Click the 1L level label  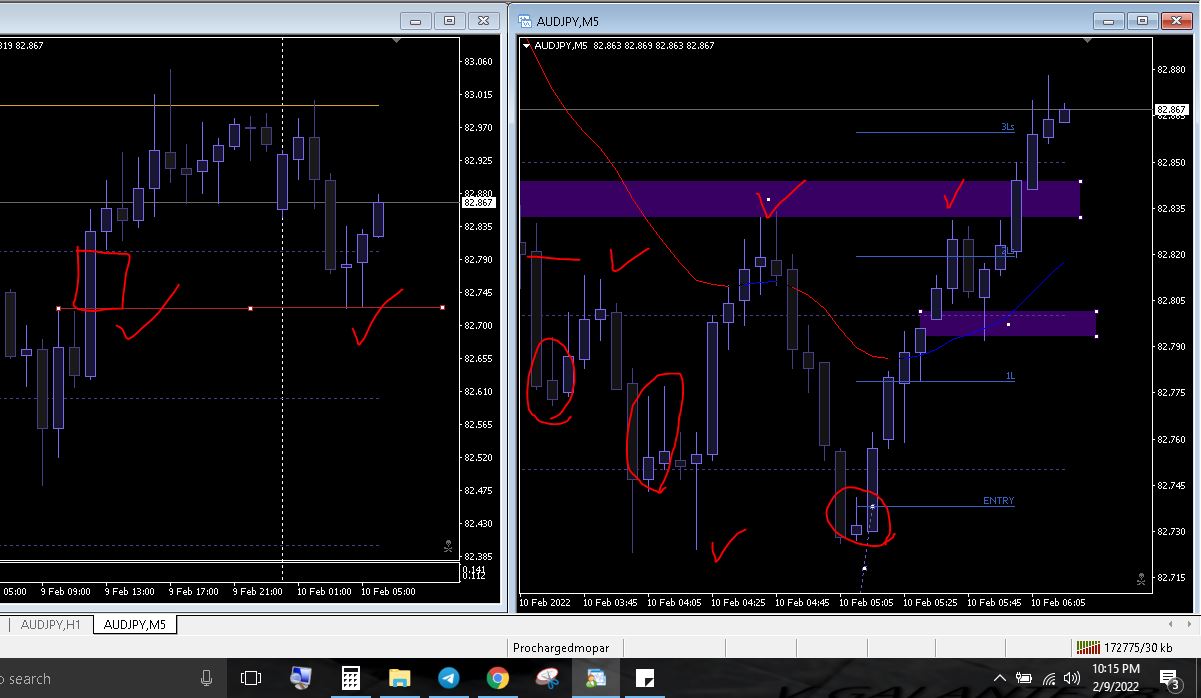[x=1010, y=376]
